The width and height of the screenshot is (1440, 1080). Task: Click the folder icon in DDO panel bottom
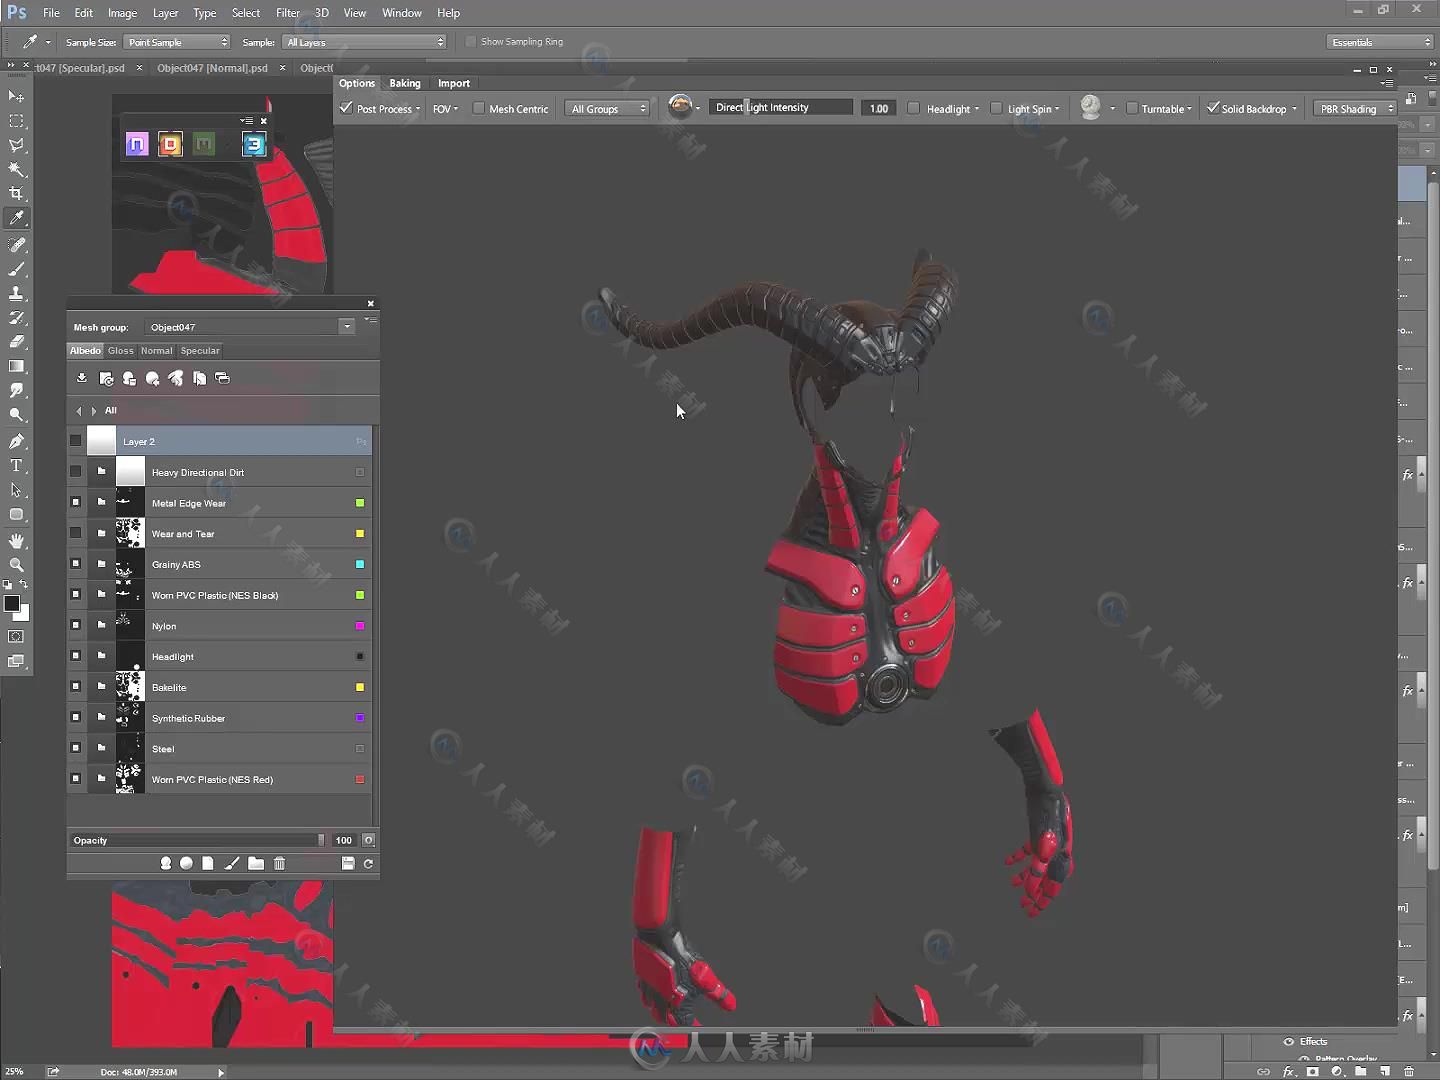click(256, 863)
